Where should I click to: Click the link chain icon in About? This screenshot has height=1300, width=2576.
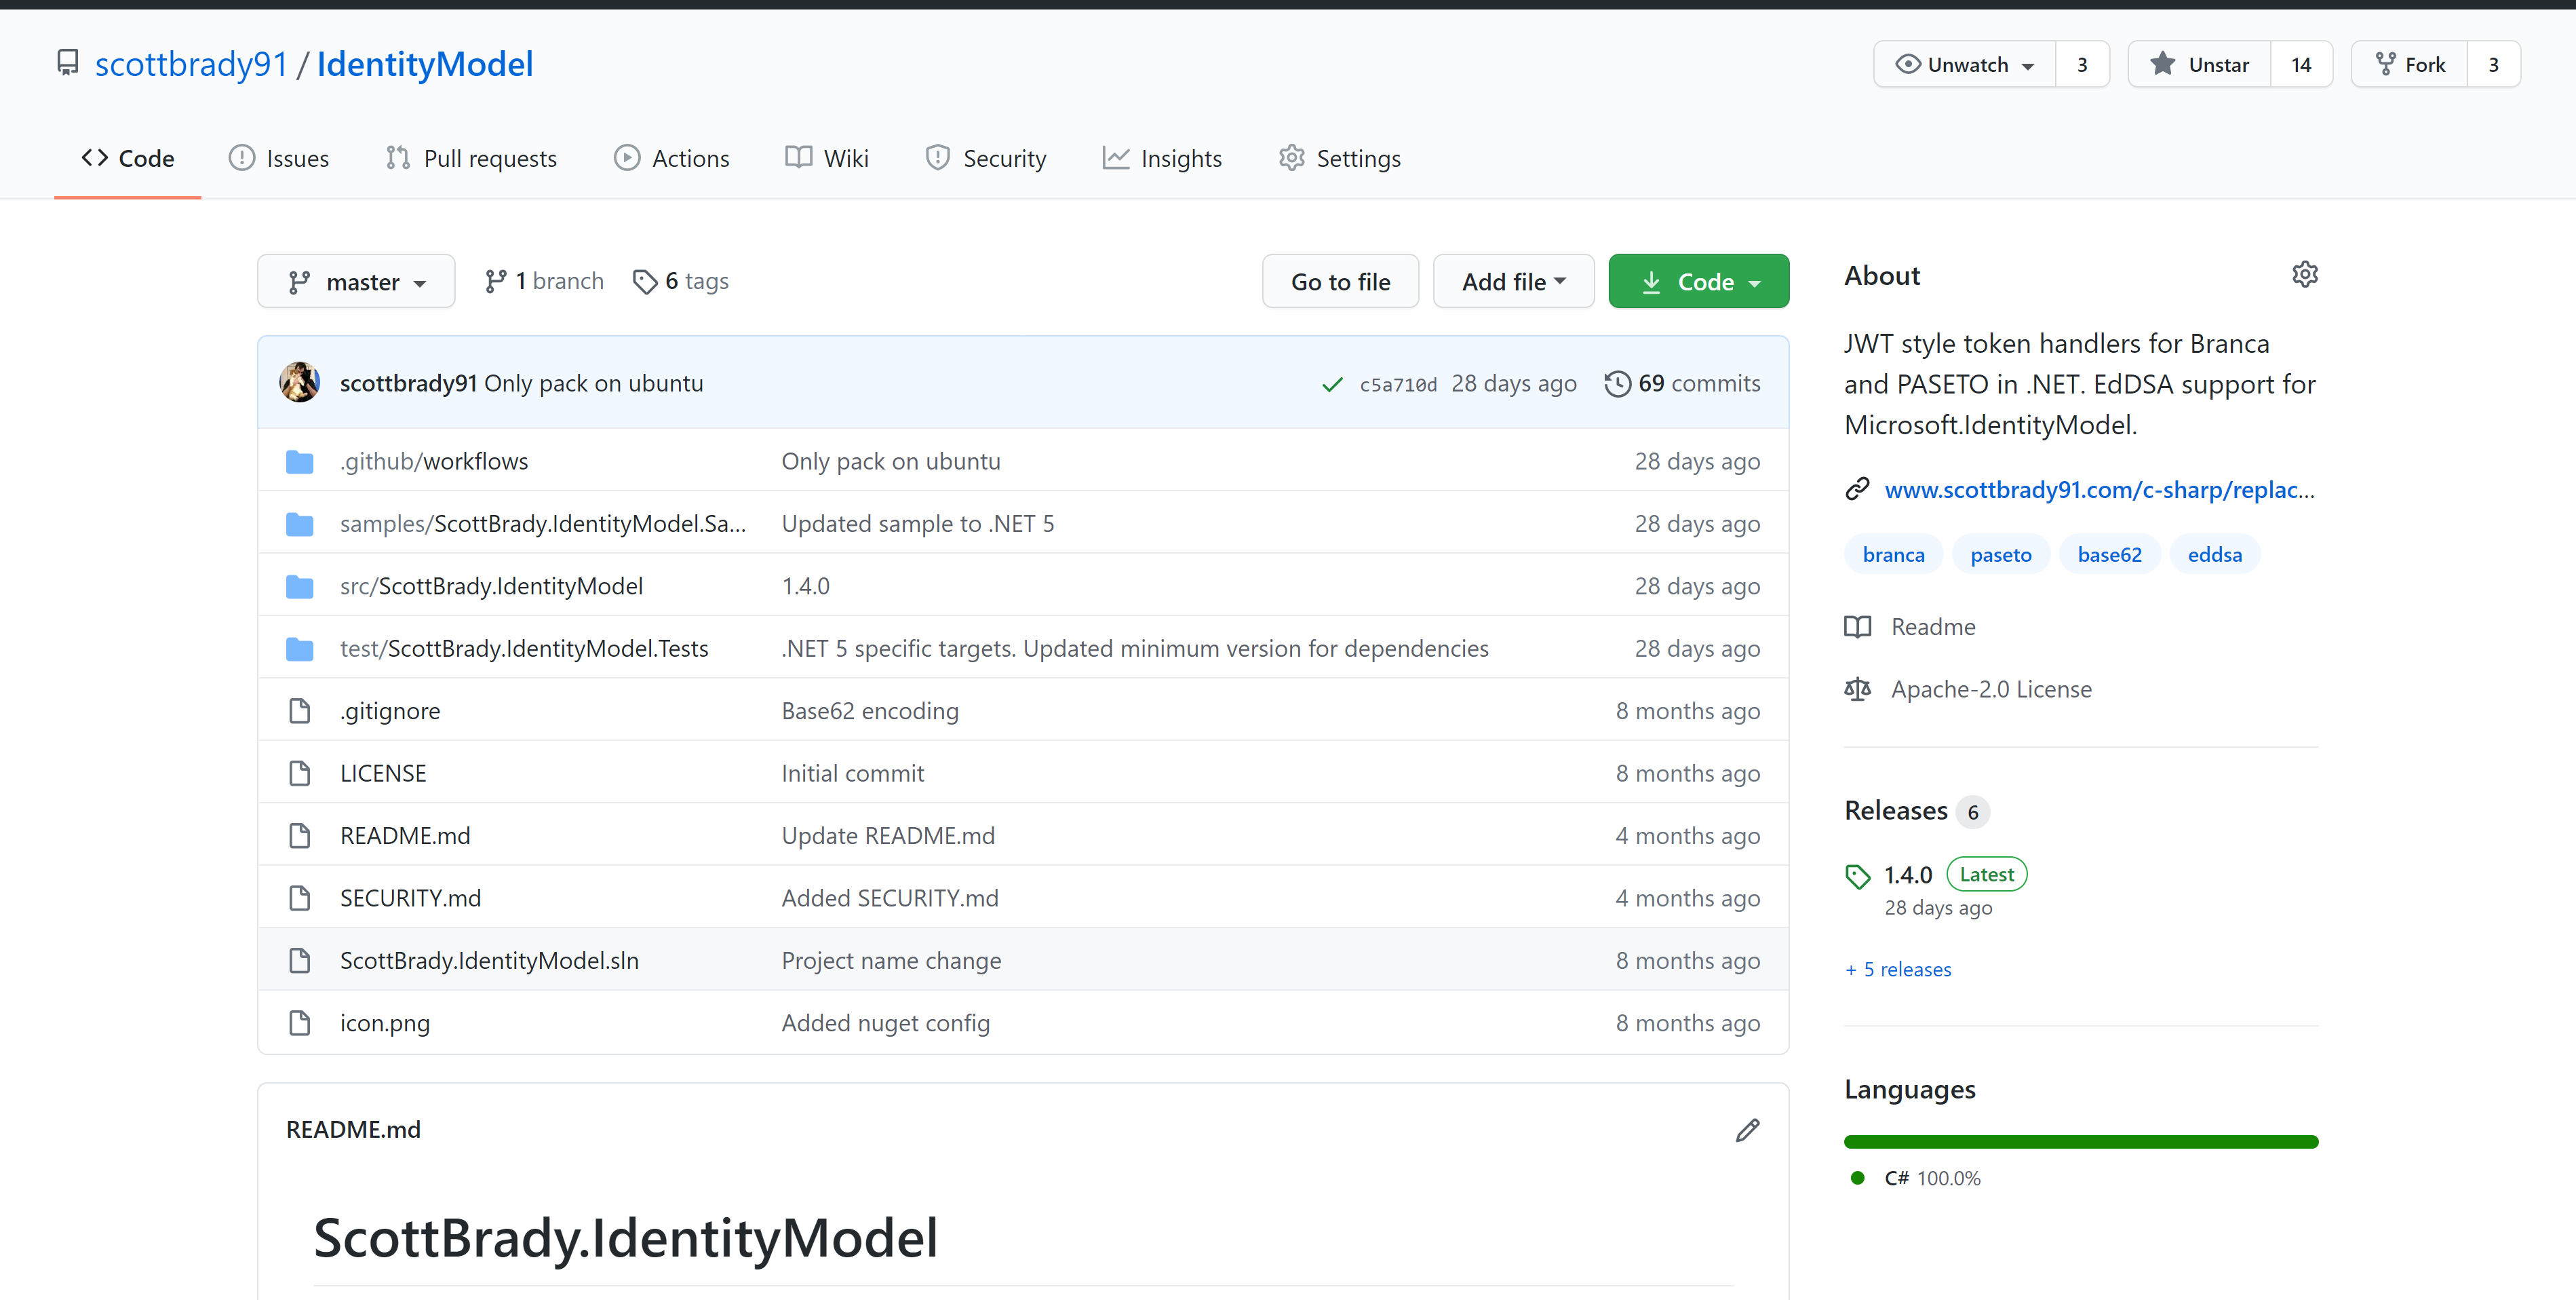(x=1857, y=489)
